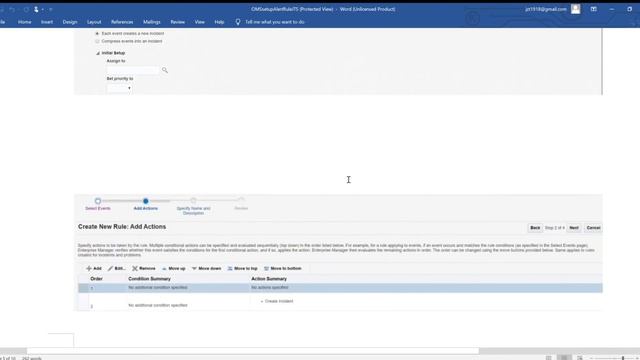Click the Add Actions wizard step
640x360 pixels.
[146, 204]
